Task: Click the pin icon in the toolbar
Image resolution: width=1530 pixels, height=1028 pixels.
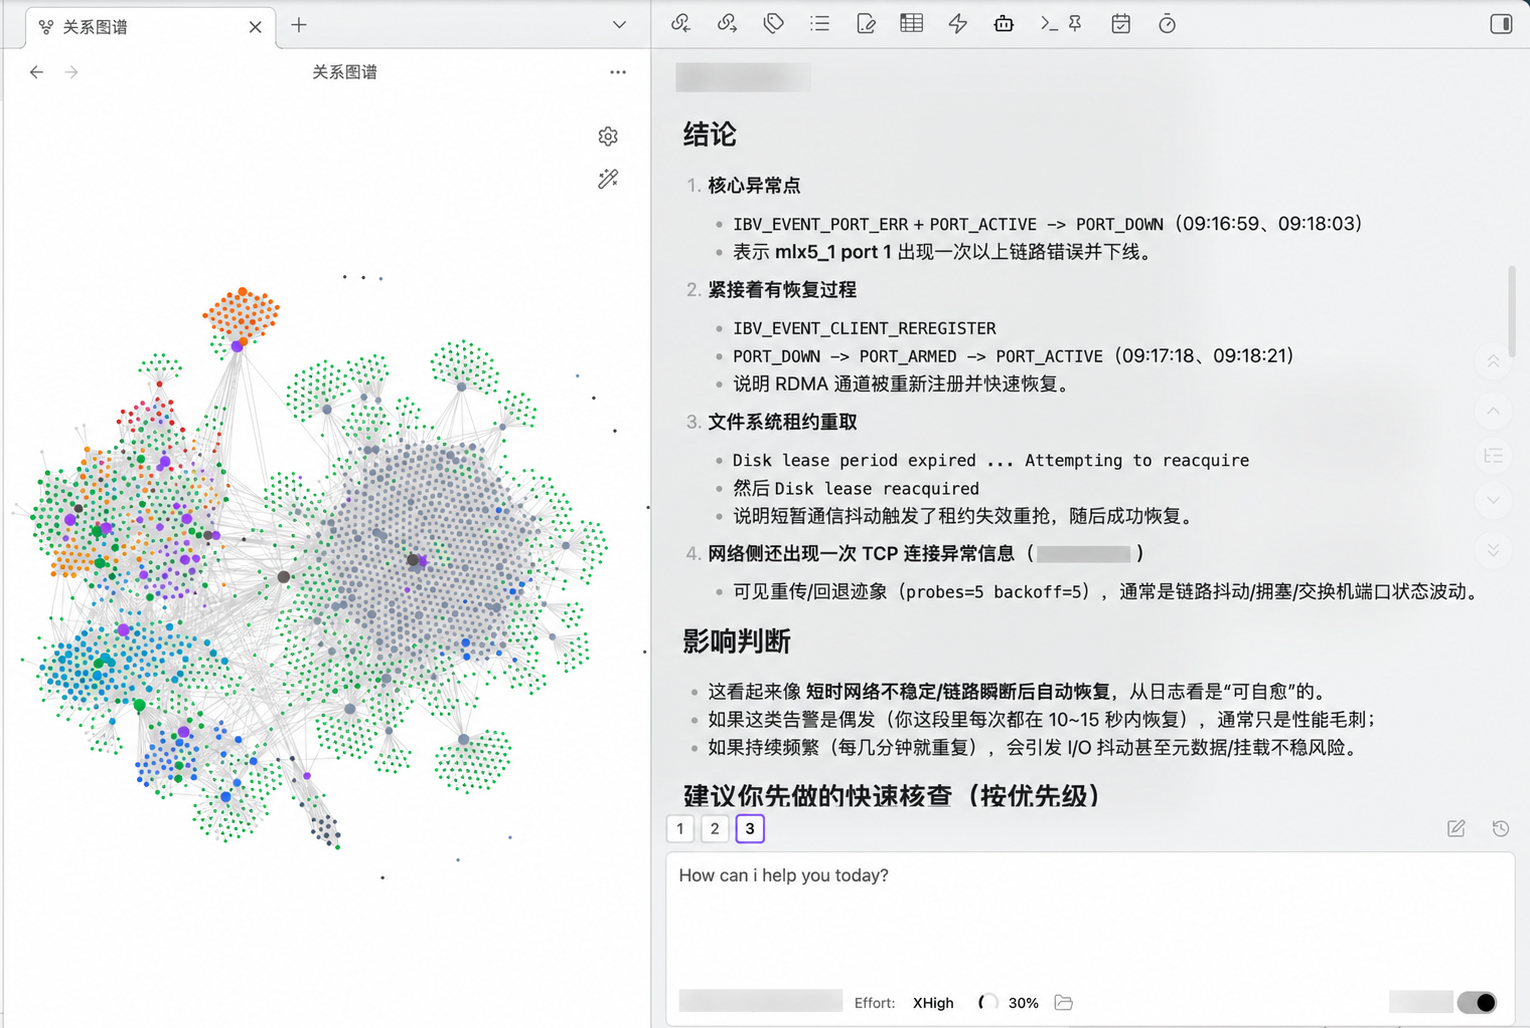Action: (1075, 24)
